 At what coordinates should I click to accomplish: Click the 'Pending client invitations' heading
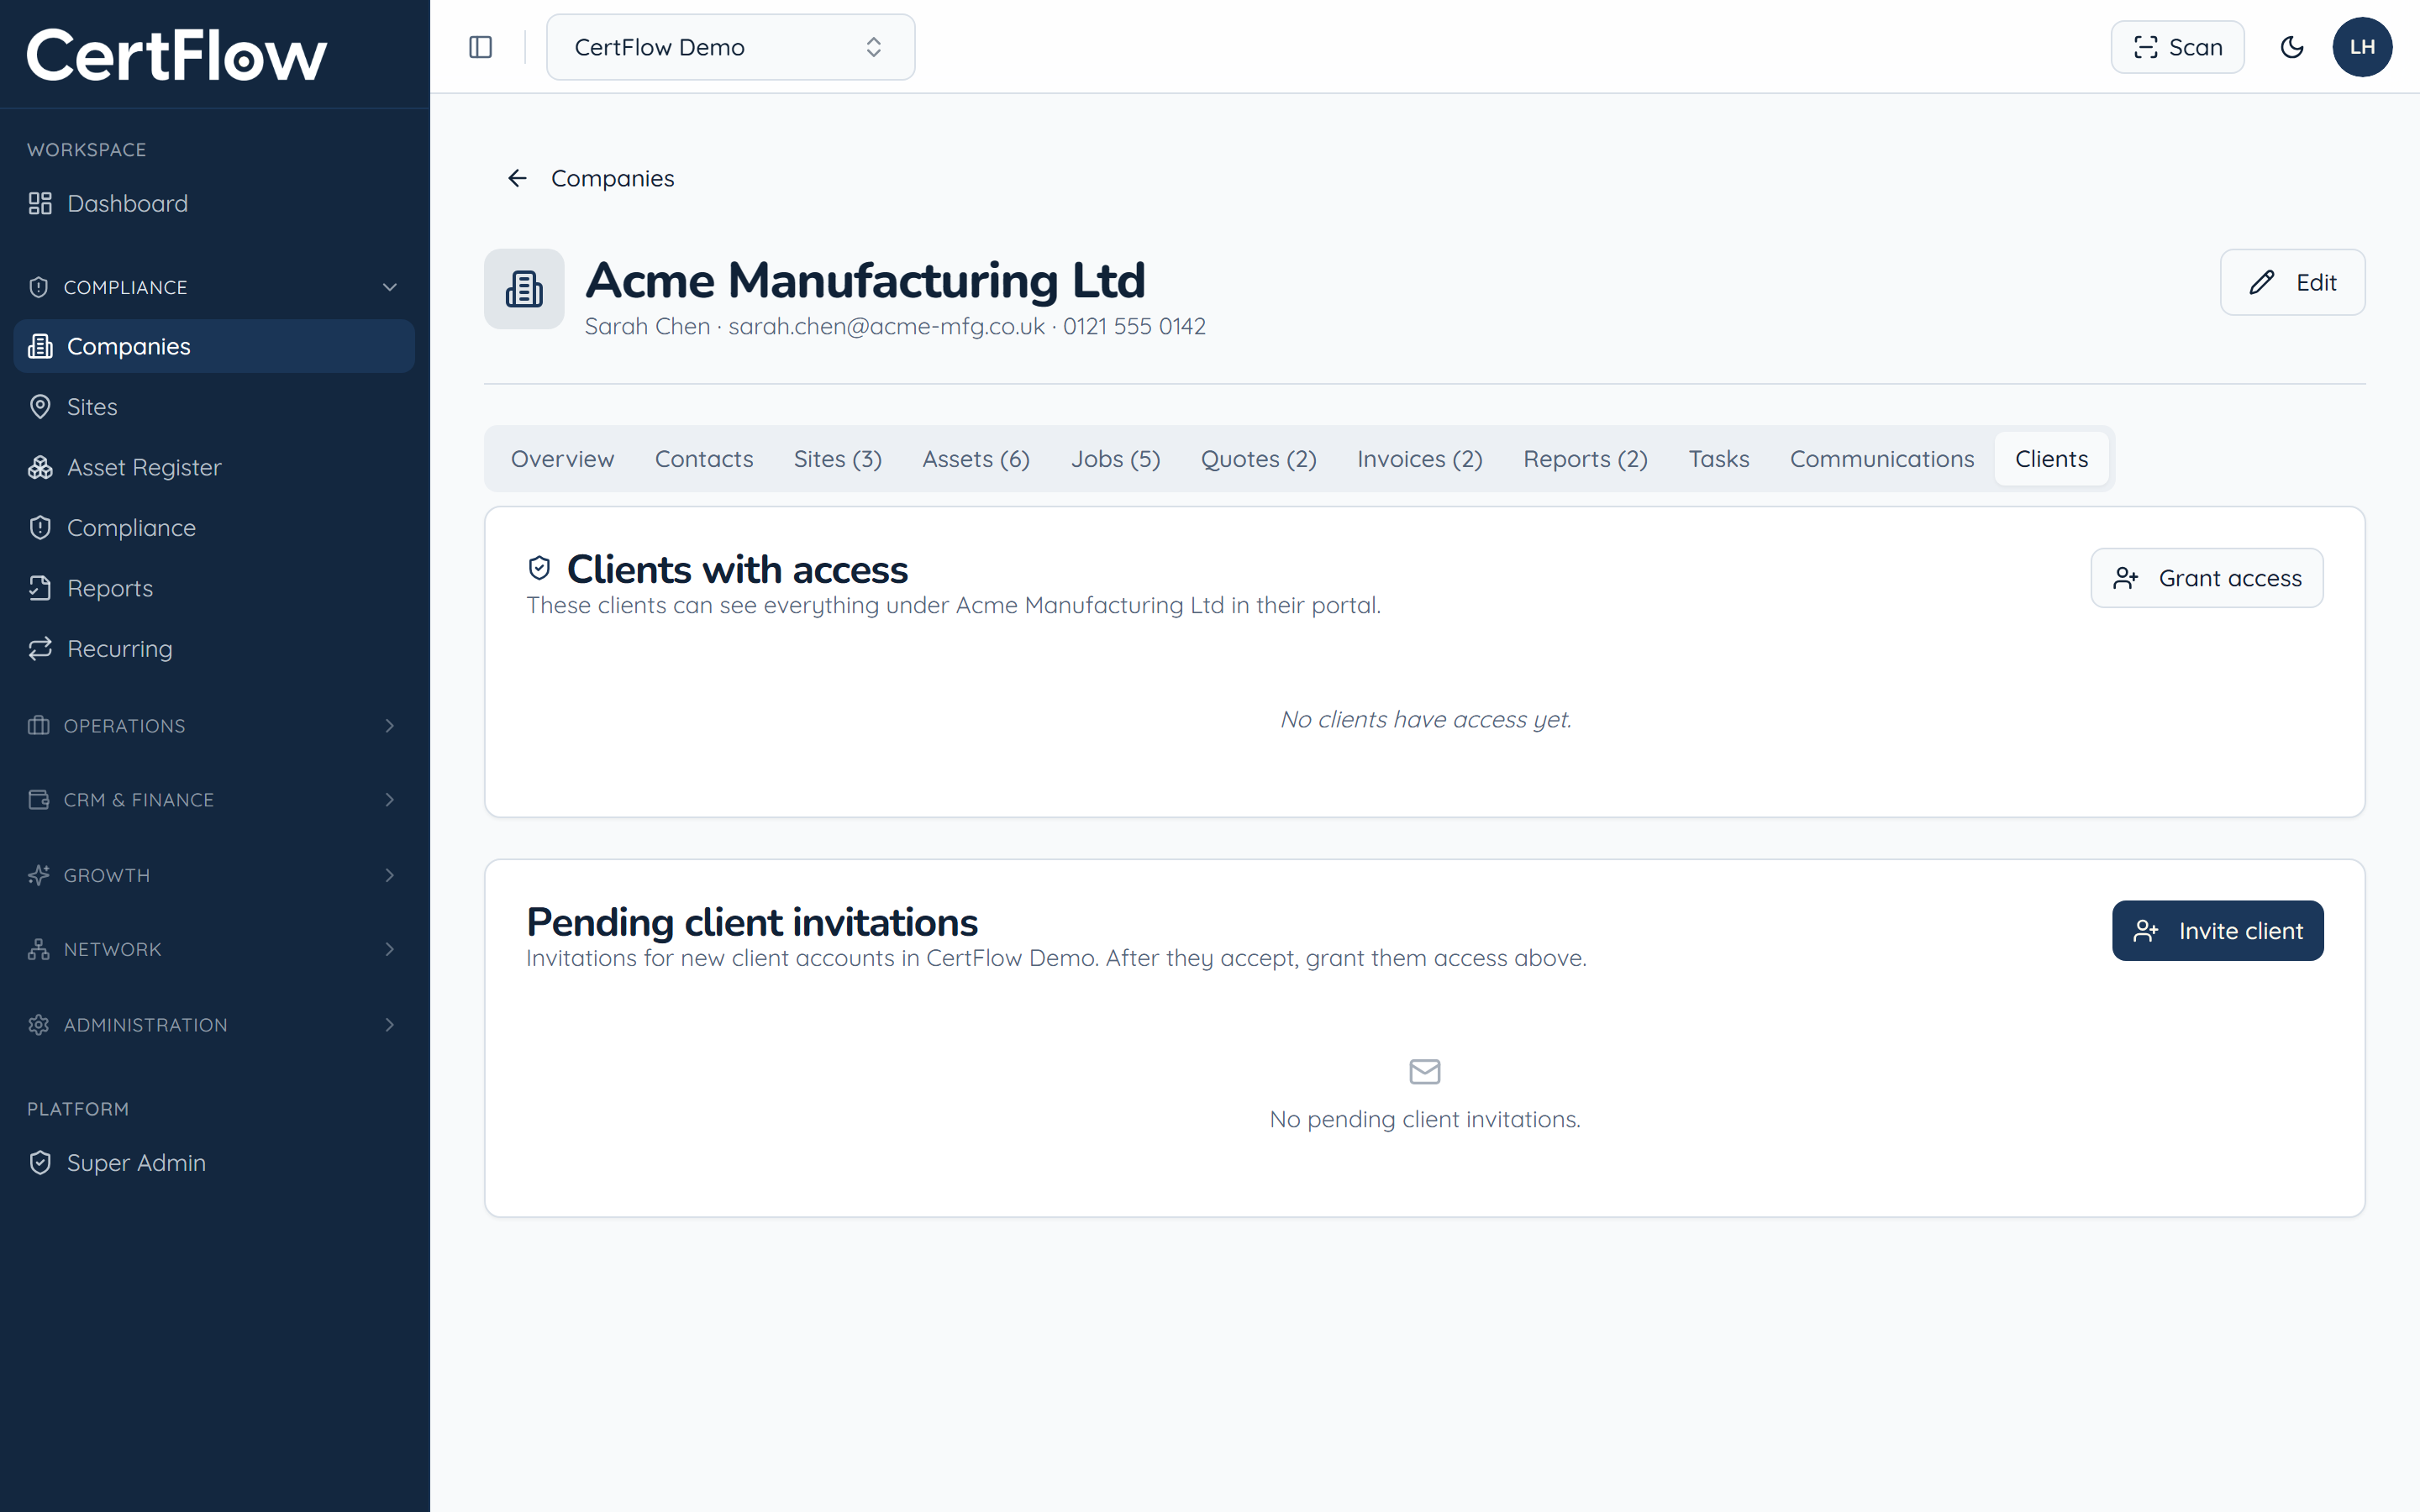(752, 922)
